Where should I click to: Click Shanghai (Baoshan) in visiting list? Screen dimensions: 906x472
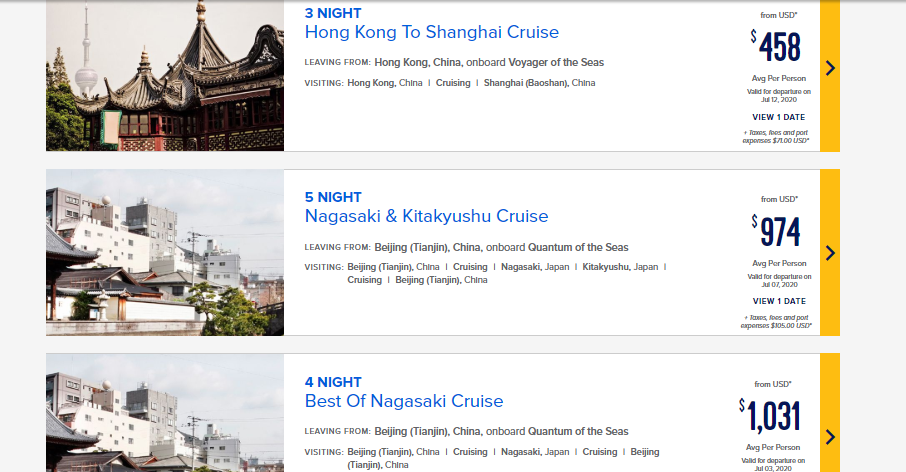click(539, 83)
